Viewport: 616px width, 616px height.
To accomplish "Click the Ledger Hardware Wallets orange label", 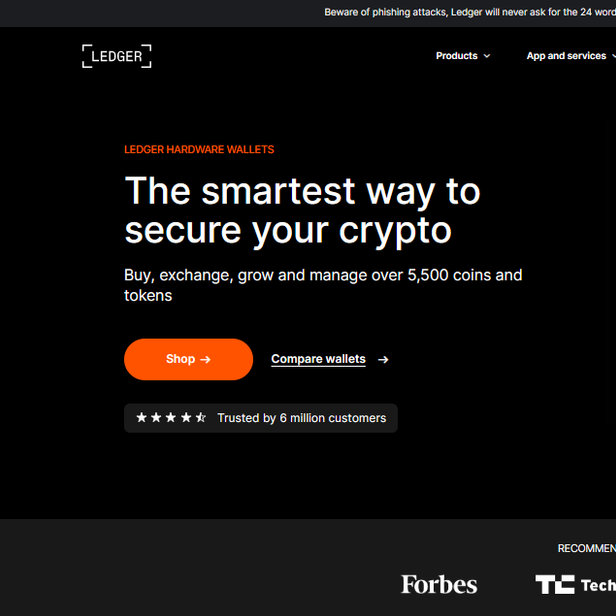I will 199,150.
